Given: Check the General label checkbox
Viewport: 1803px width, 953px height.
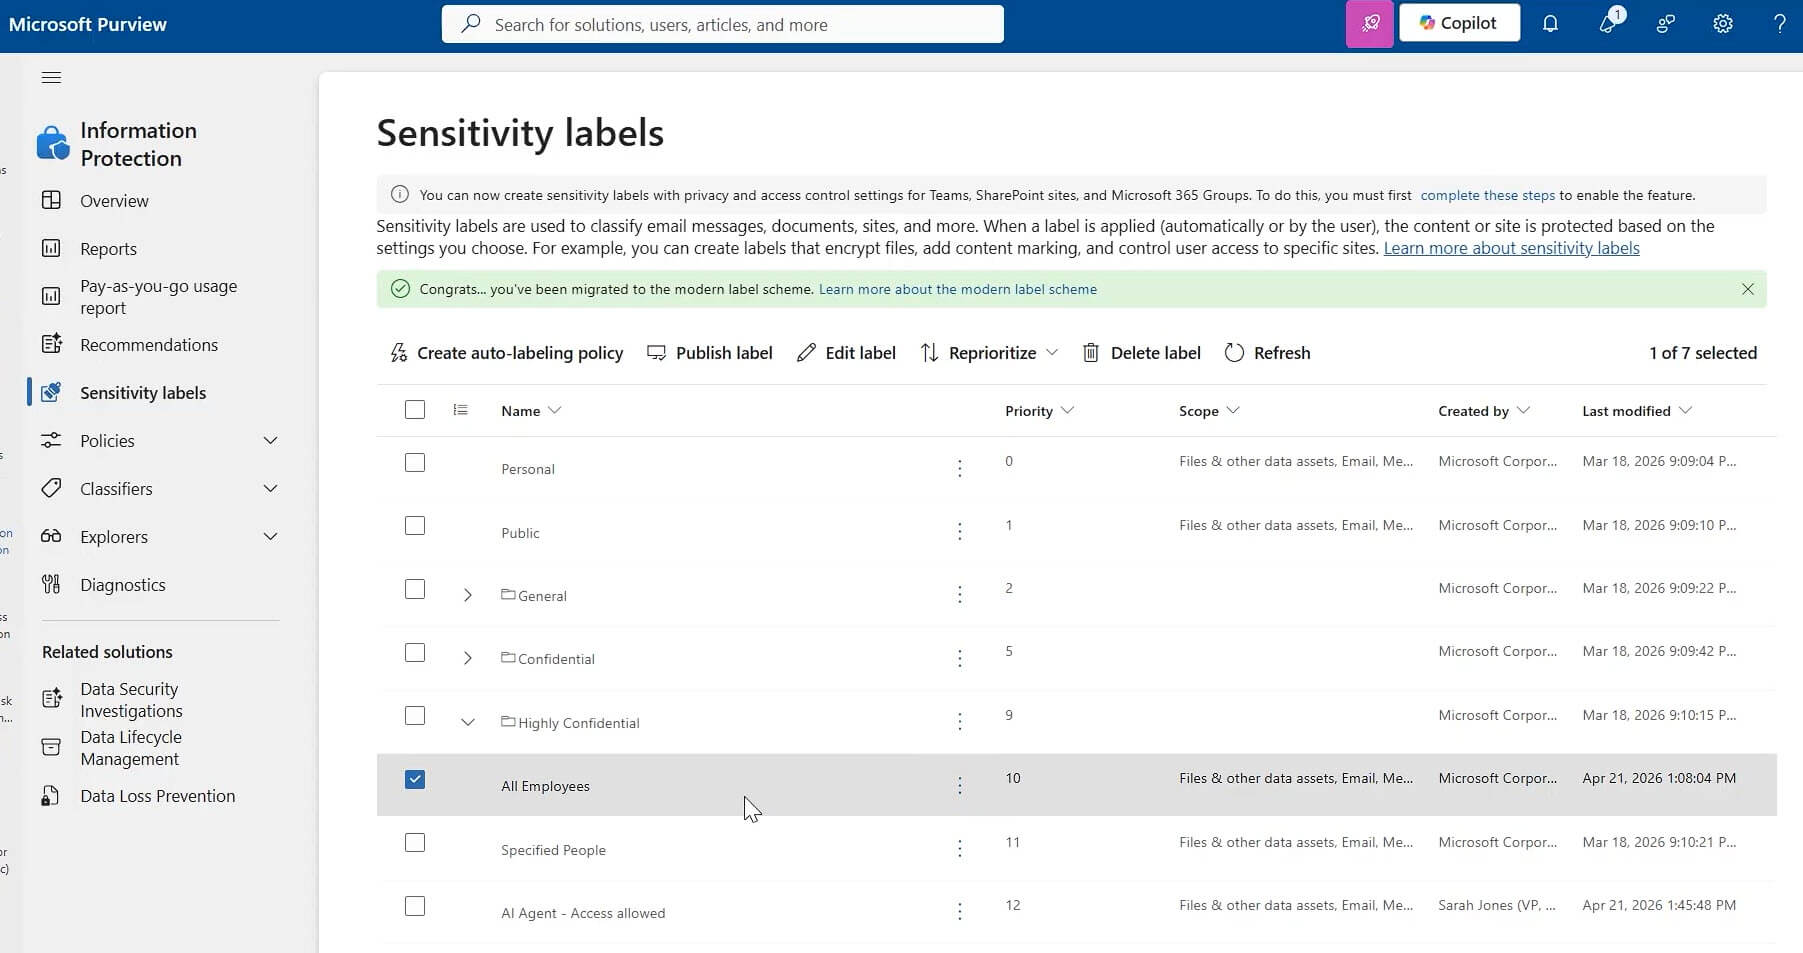Looking at the screenshot, I should click(415, 589).
